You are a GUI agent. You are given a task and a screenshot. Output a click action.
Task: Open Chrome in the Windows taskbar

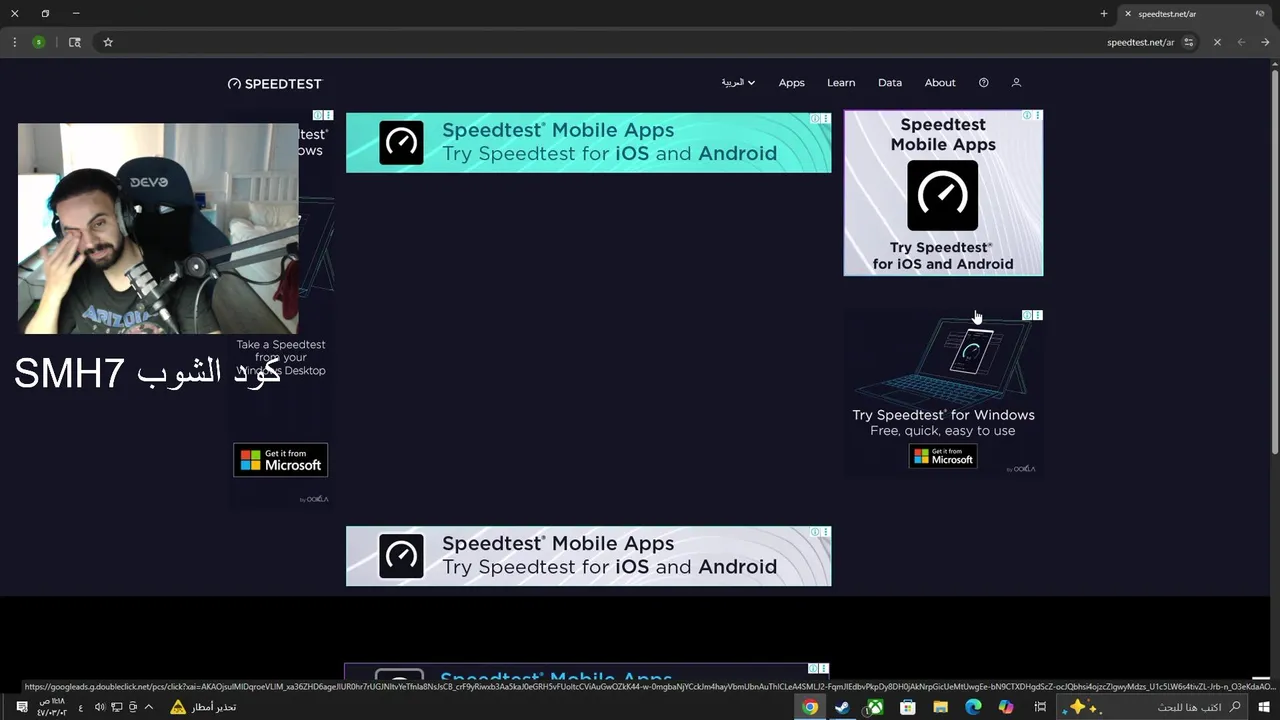pos(810,707)
